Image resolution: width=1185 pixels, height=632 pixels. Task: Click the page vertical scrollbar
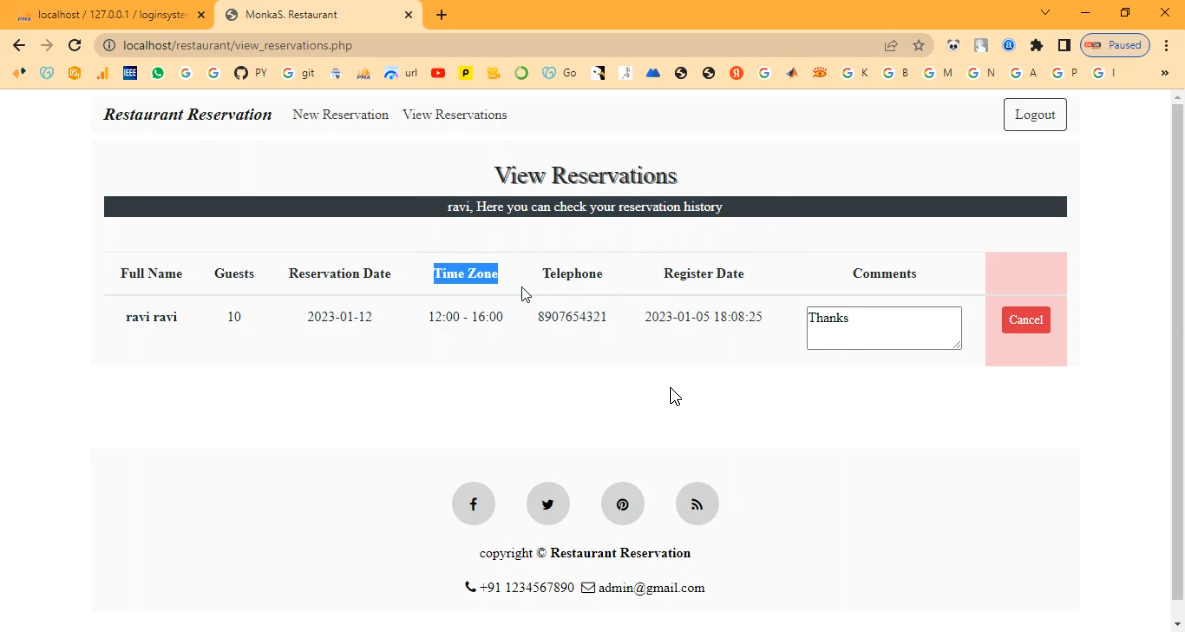coord(1176,350)
